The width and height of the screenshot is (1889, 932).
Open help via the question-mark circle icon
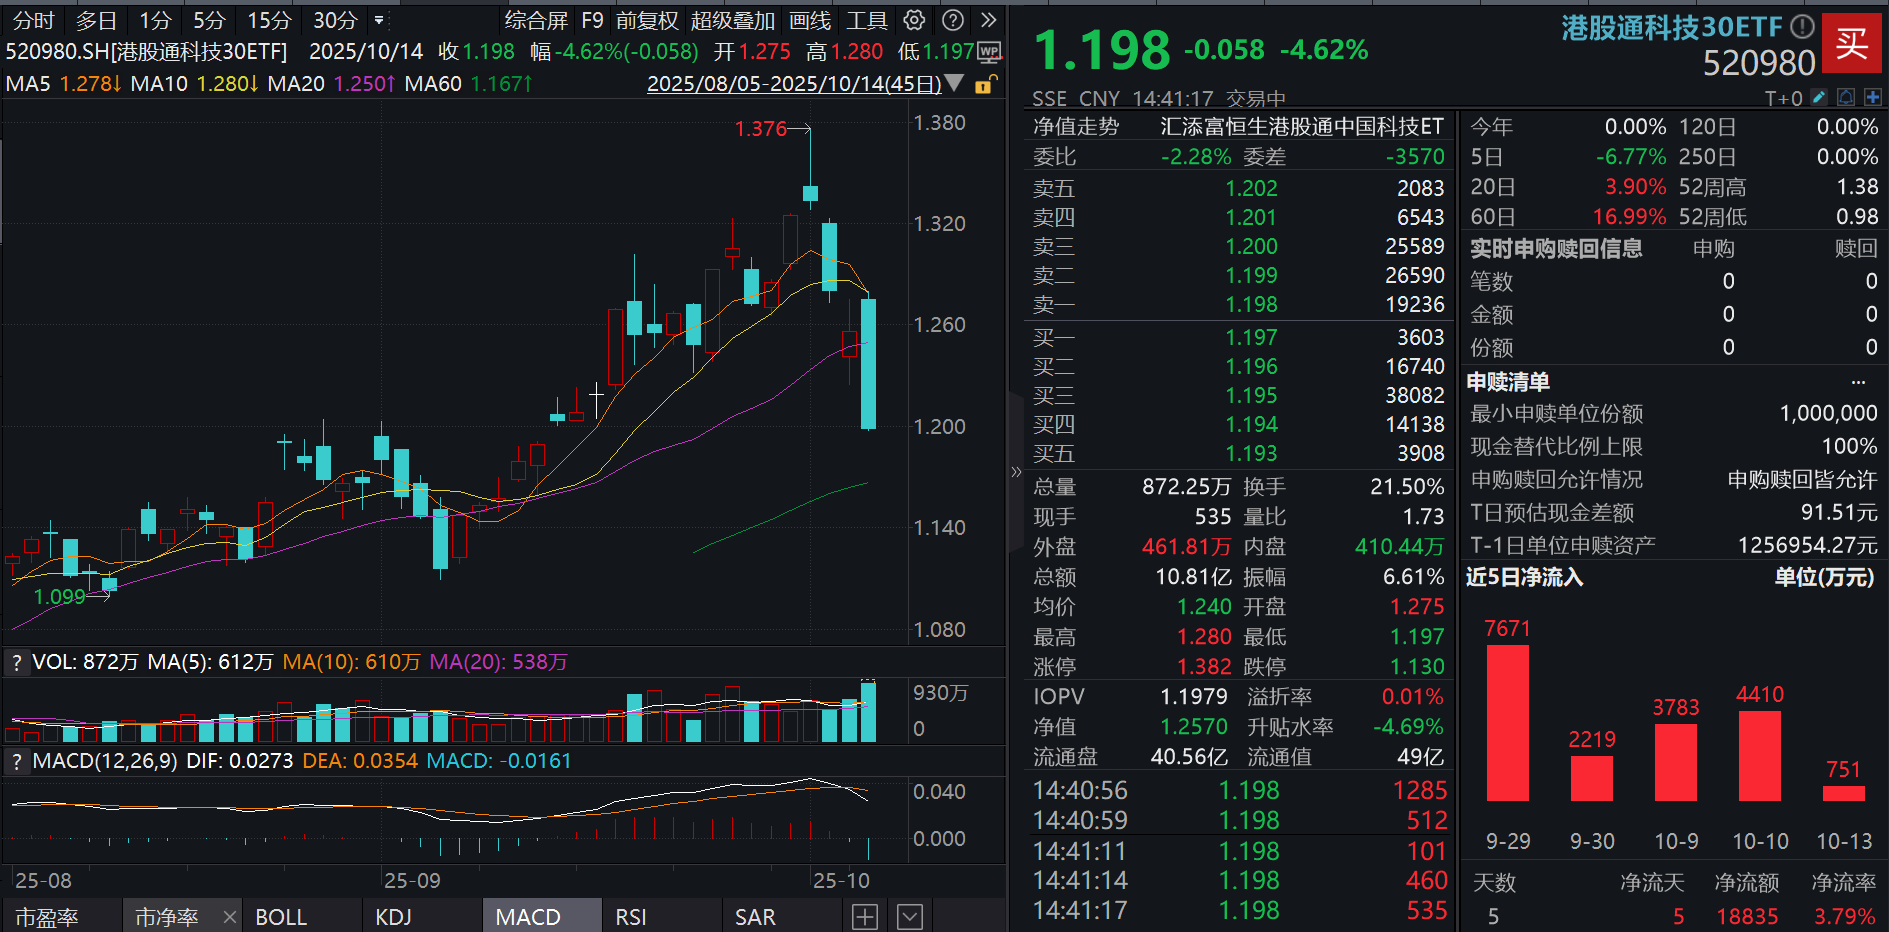[951, 20]
